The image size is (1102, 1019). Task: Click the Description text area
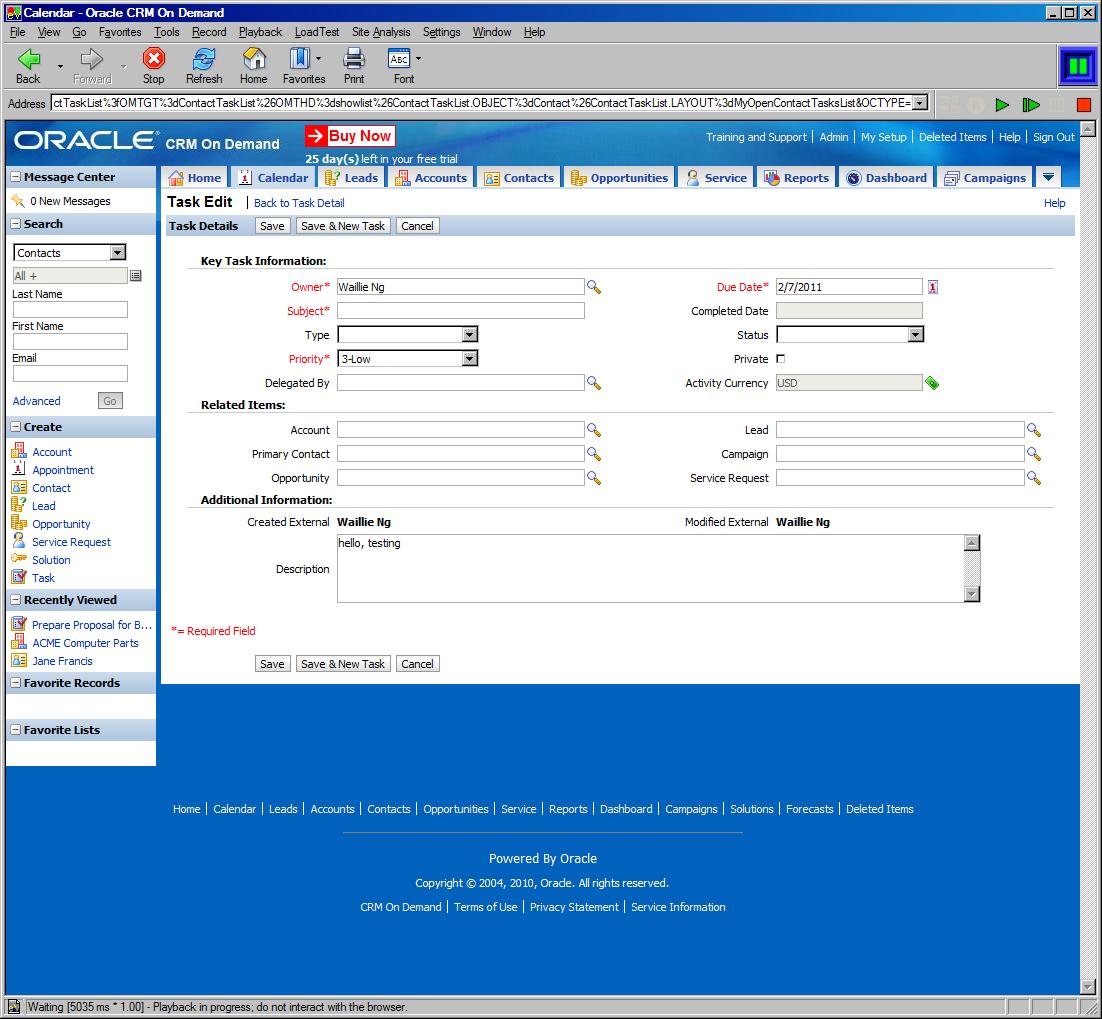click(x=652, y=569)
